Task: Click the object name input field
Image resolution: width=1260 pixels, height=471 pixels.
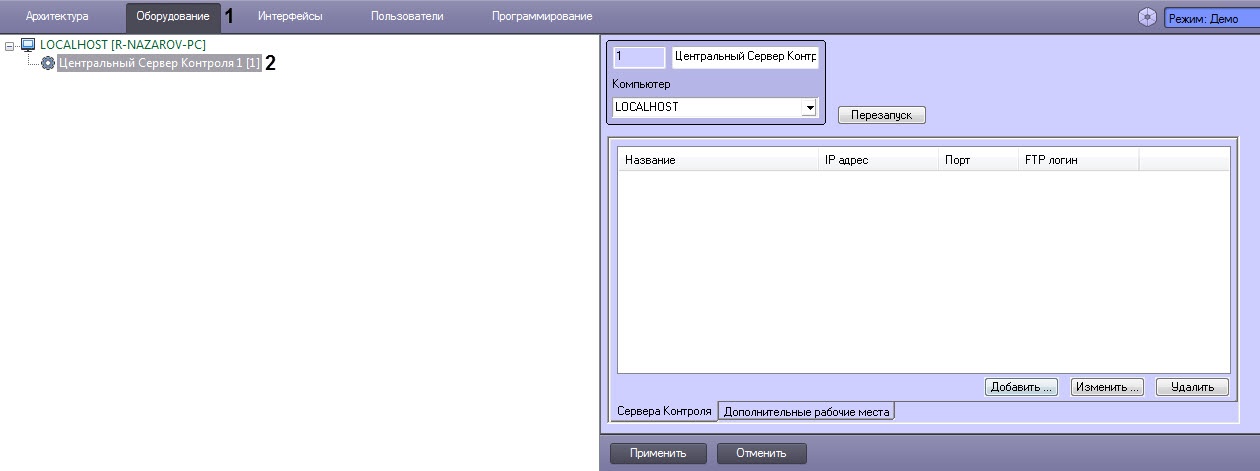Action: (746, 57)
